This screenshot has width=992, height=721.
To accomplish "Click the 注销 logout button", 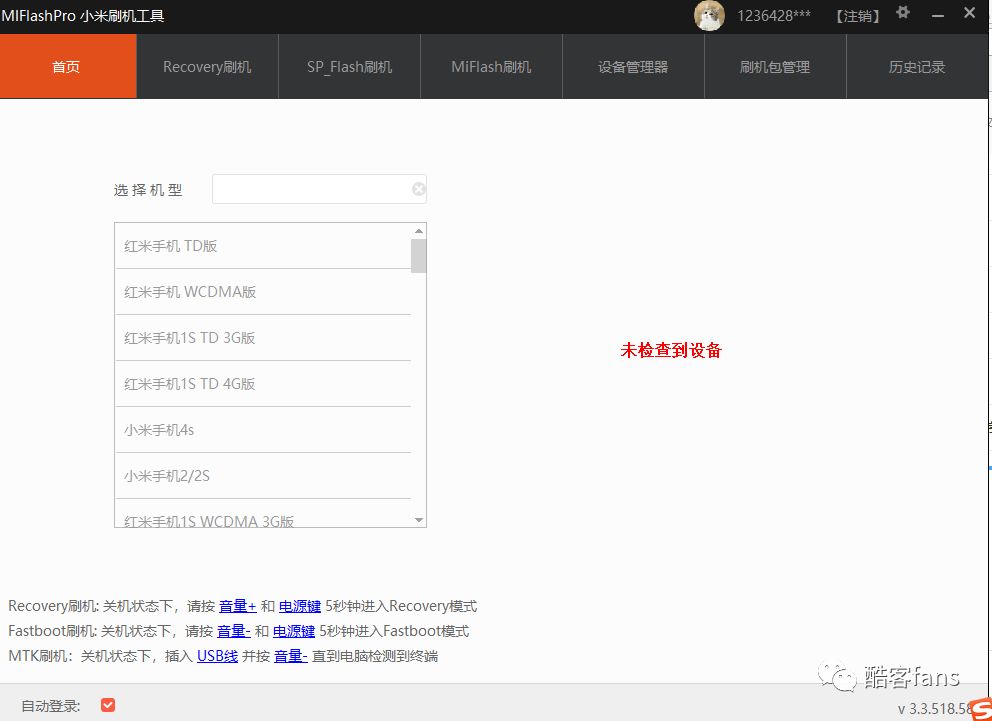I will click(x=858, y=16).
